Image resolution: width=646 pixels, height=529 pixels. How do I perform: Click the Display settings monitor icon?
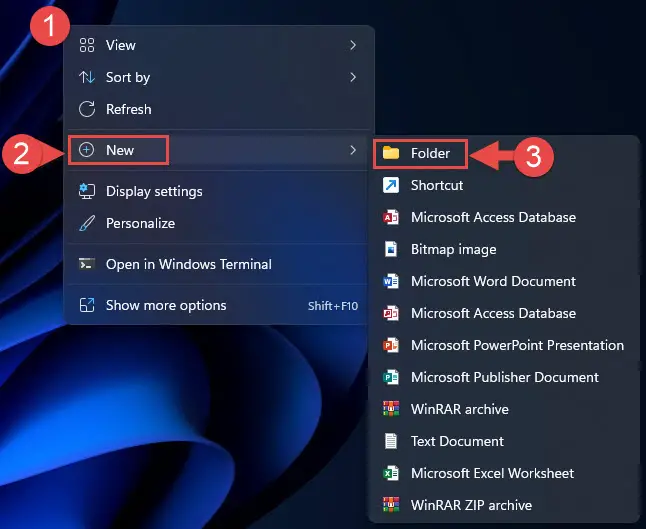click(87, 191)
